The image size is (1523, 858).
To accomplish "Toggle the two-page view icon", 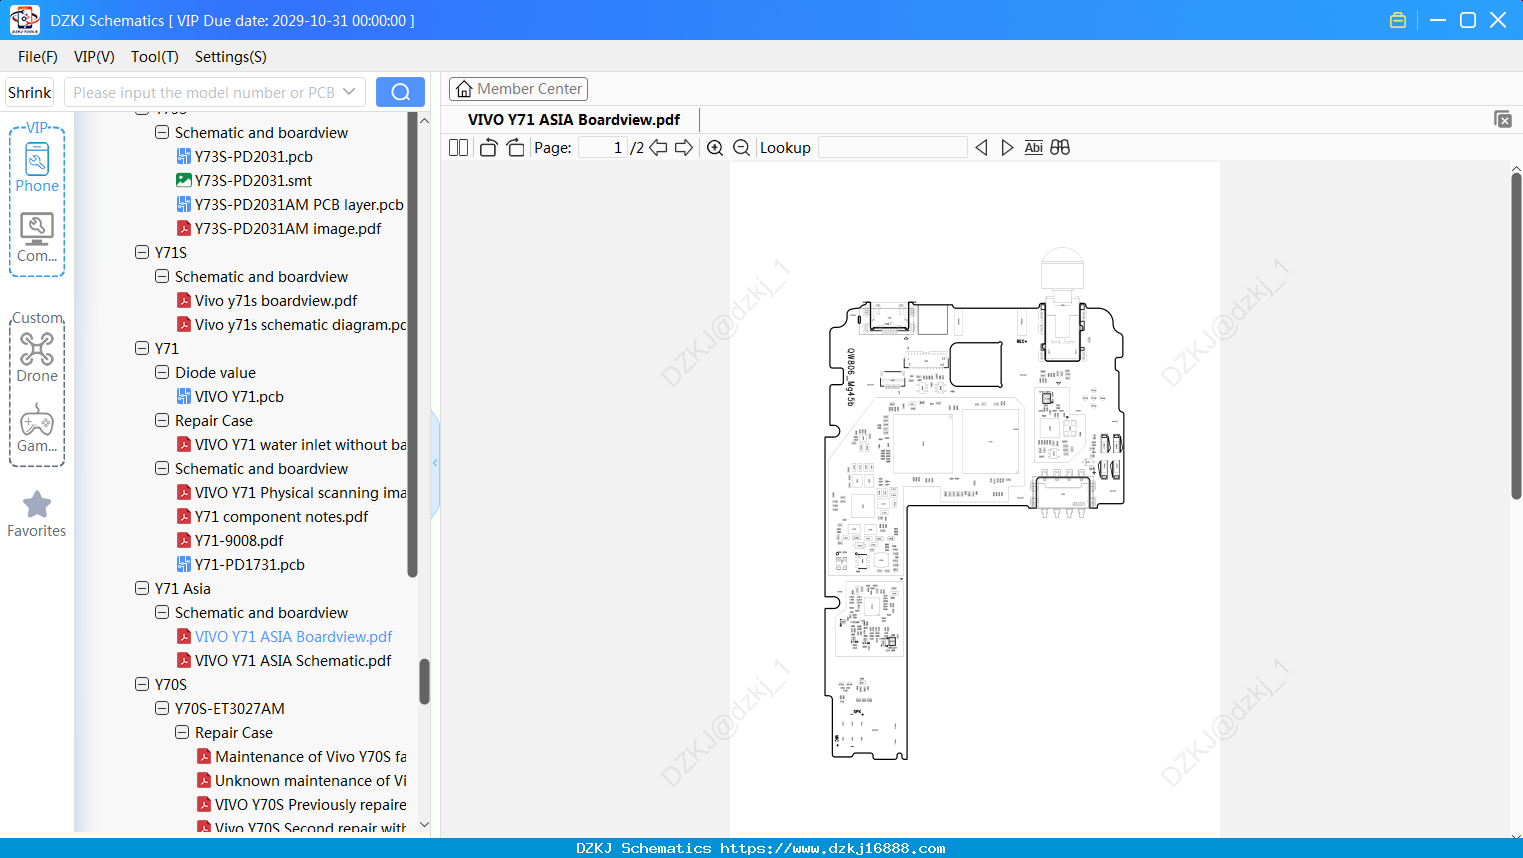I will pyautogui.click(x=458, y=148).
